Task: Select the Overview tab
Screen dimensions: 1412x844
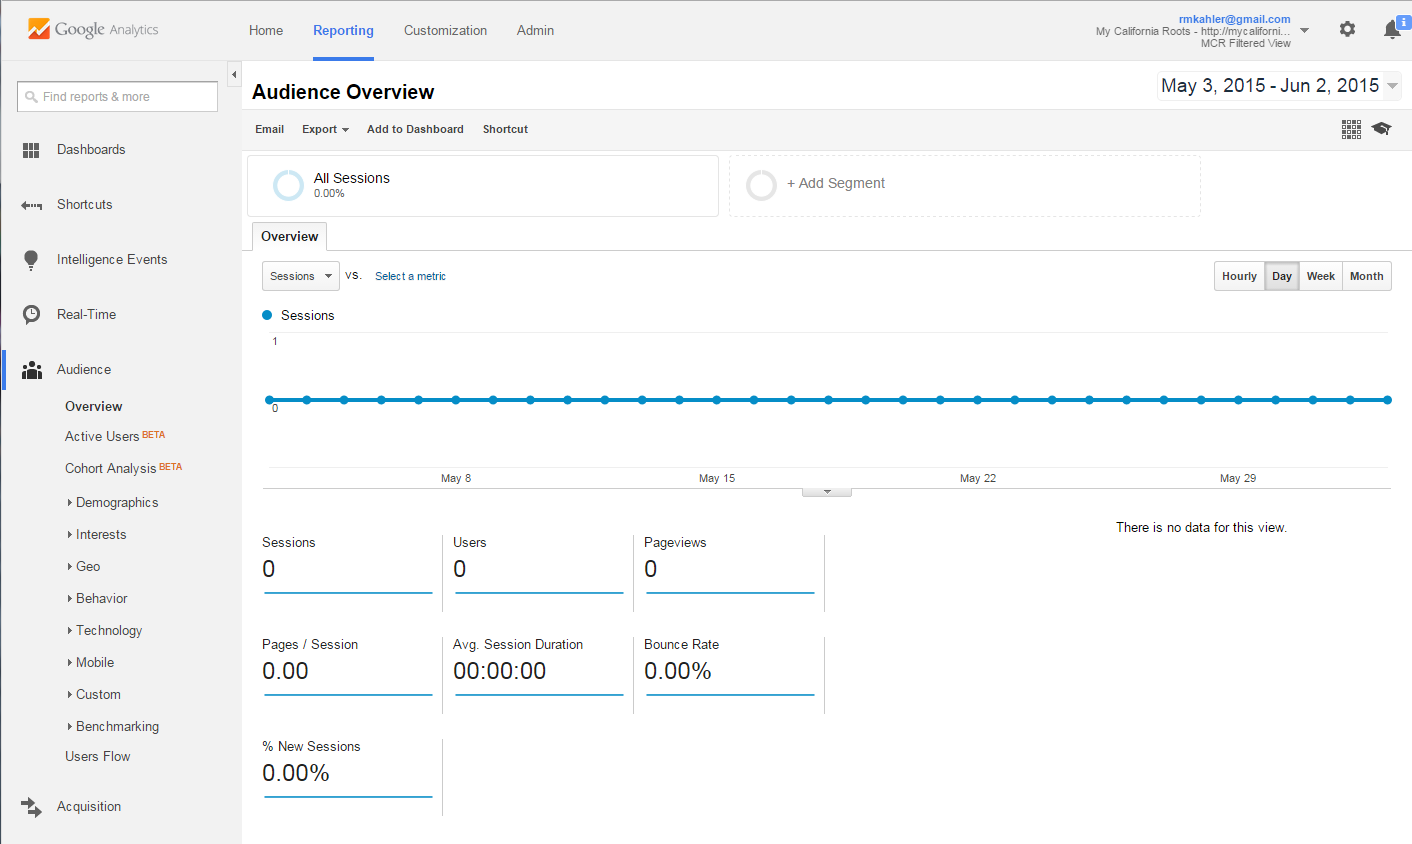Action: coord(290,236)
